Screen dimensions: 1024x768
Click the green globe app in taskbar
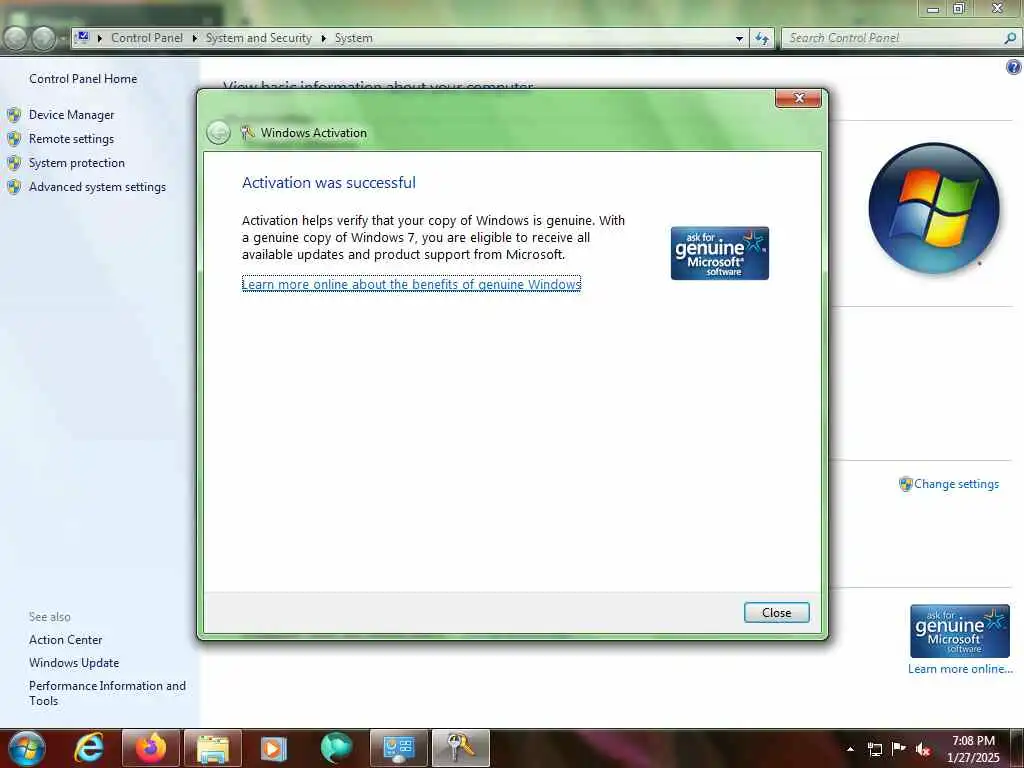(x=336, y=748)
